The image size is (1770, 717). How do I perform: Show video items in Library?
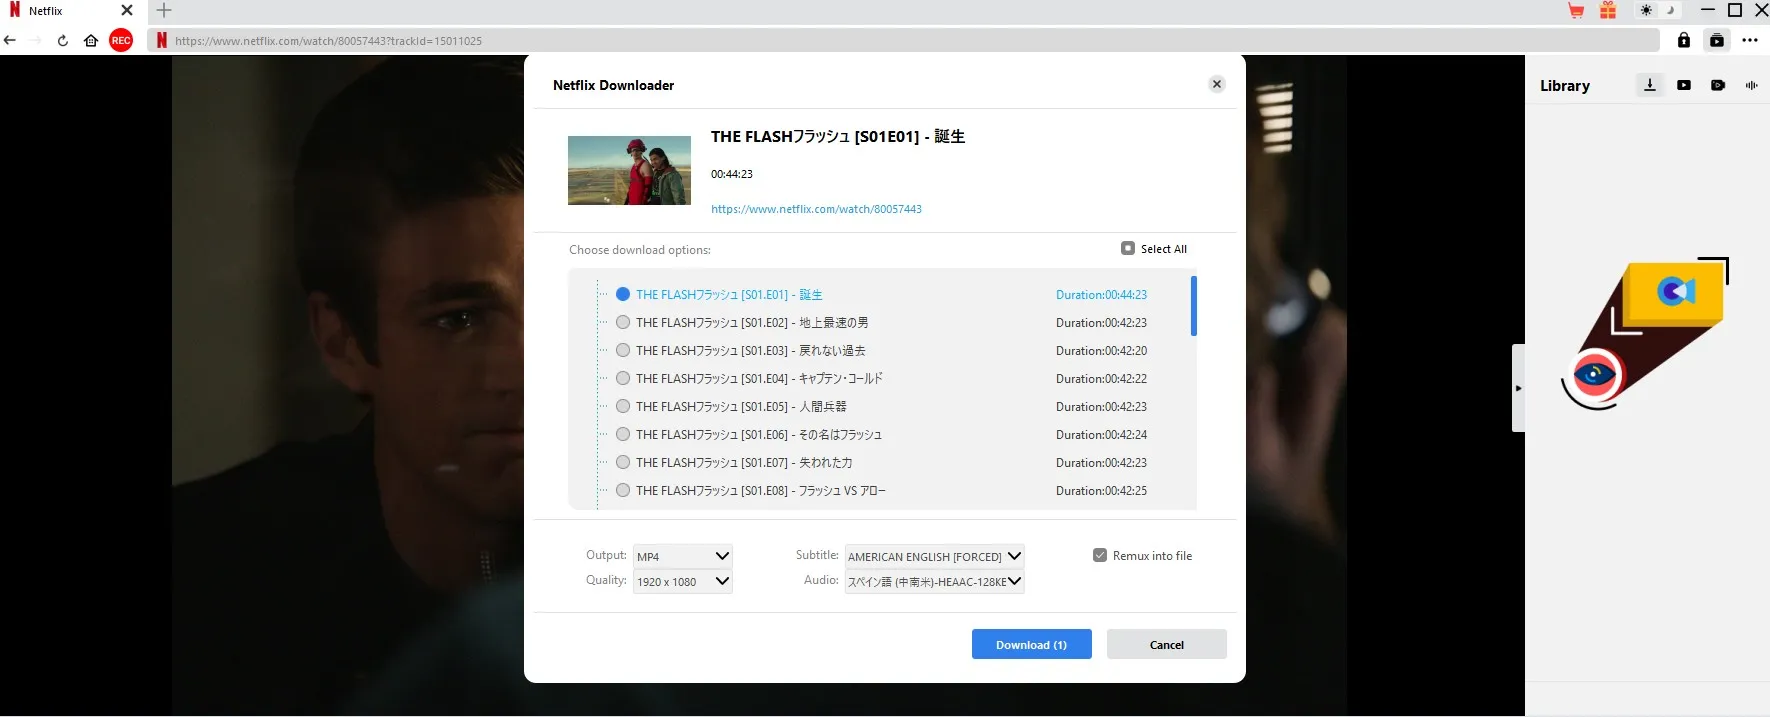coord(1684,85)
